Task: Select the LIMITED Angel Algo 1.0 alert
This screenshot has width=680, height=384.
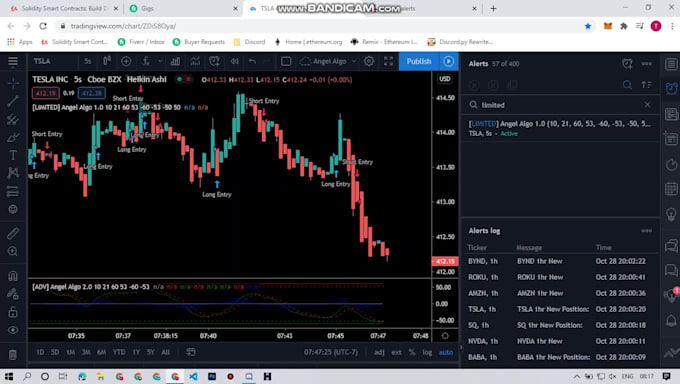Action: (560, 128)
